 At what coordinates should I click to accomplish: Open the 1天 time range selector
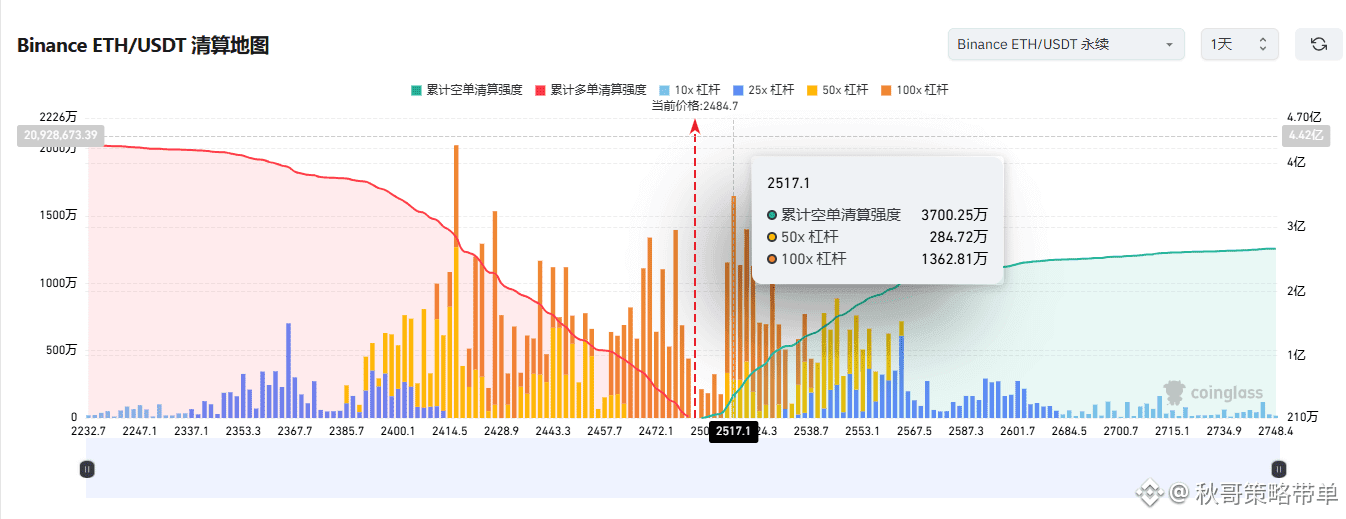coord(1239,44)
